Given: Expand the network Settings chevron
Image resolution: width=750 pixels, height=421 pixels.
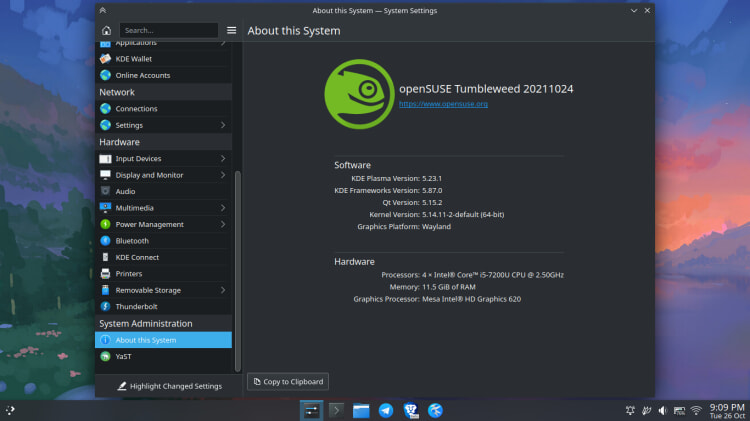Looking at the screenshot, I should coord(223,125).
